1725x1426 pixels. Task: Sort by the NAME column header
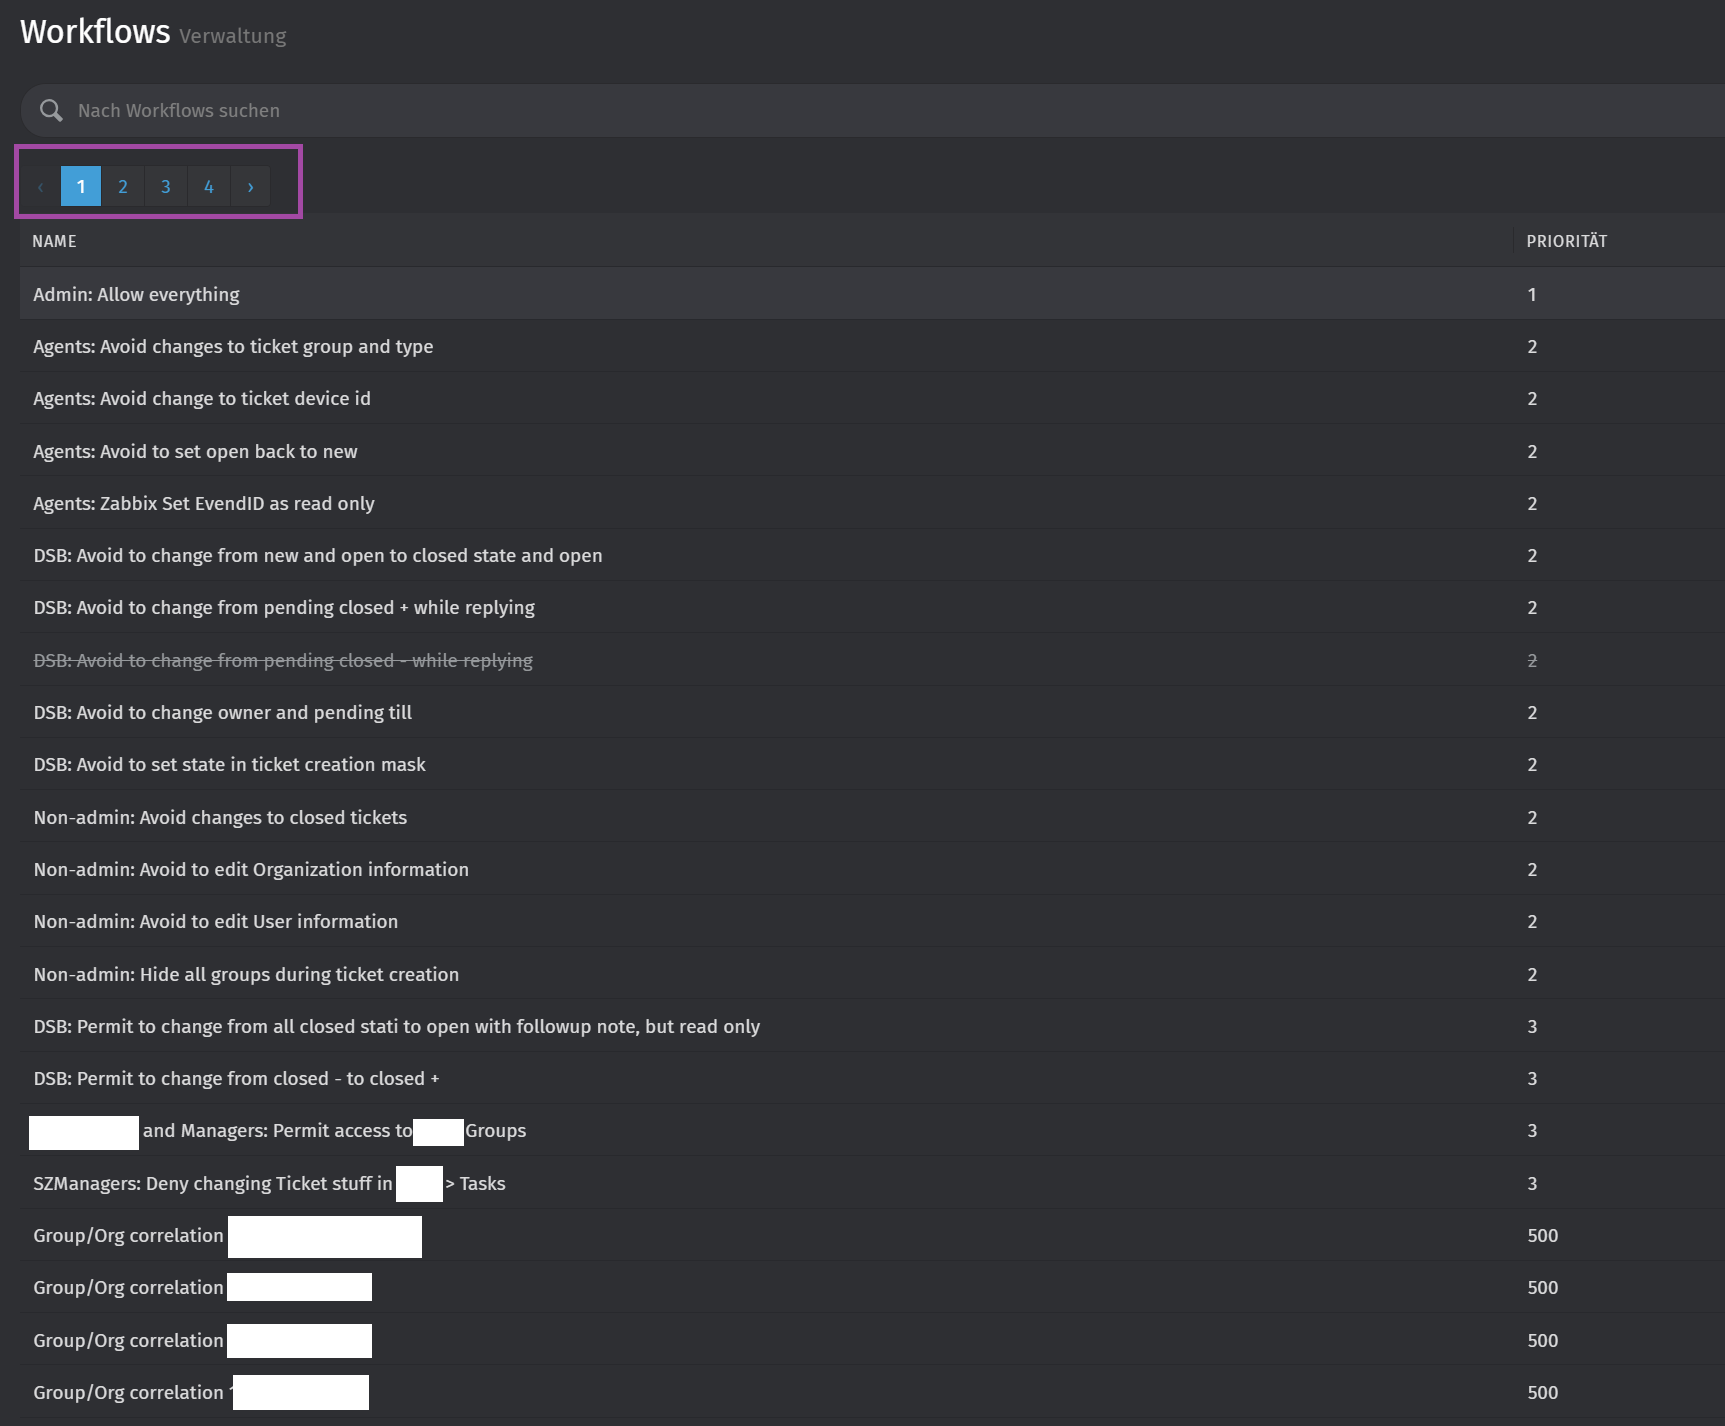[x=54, y=241]
